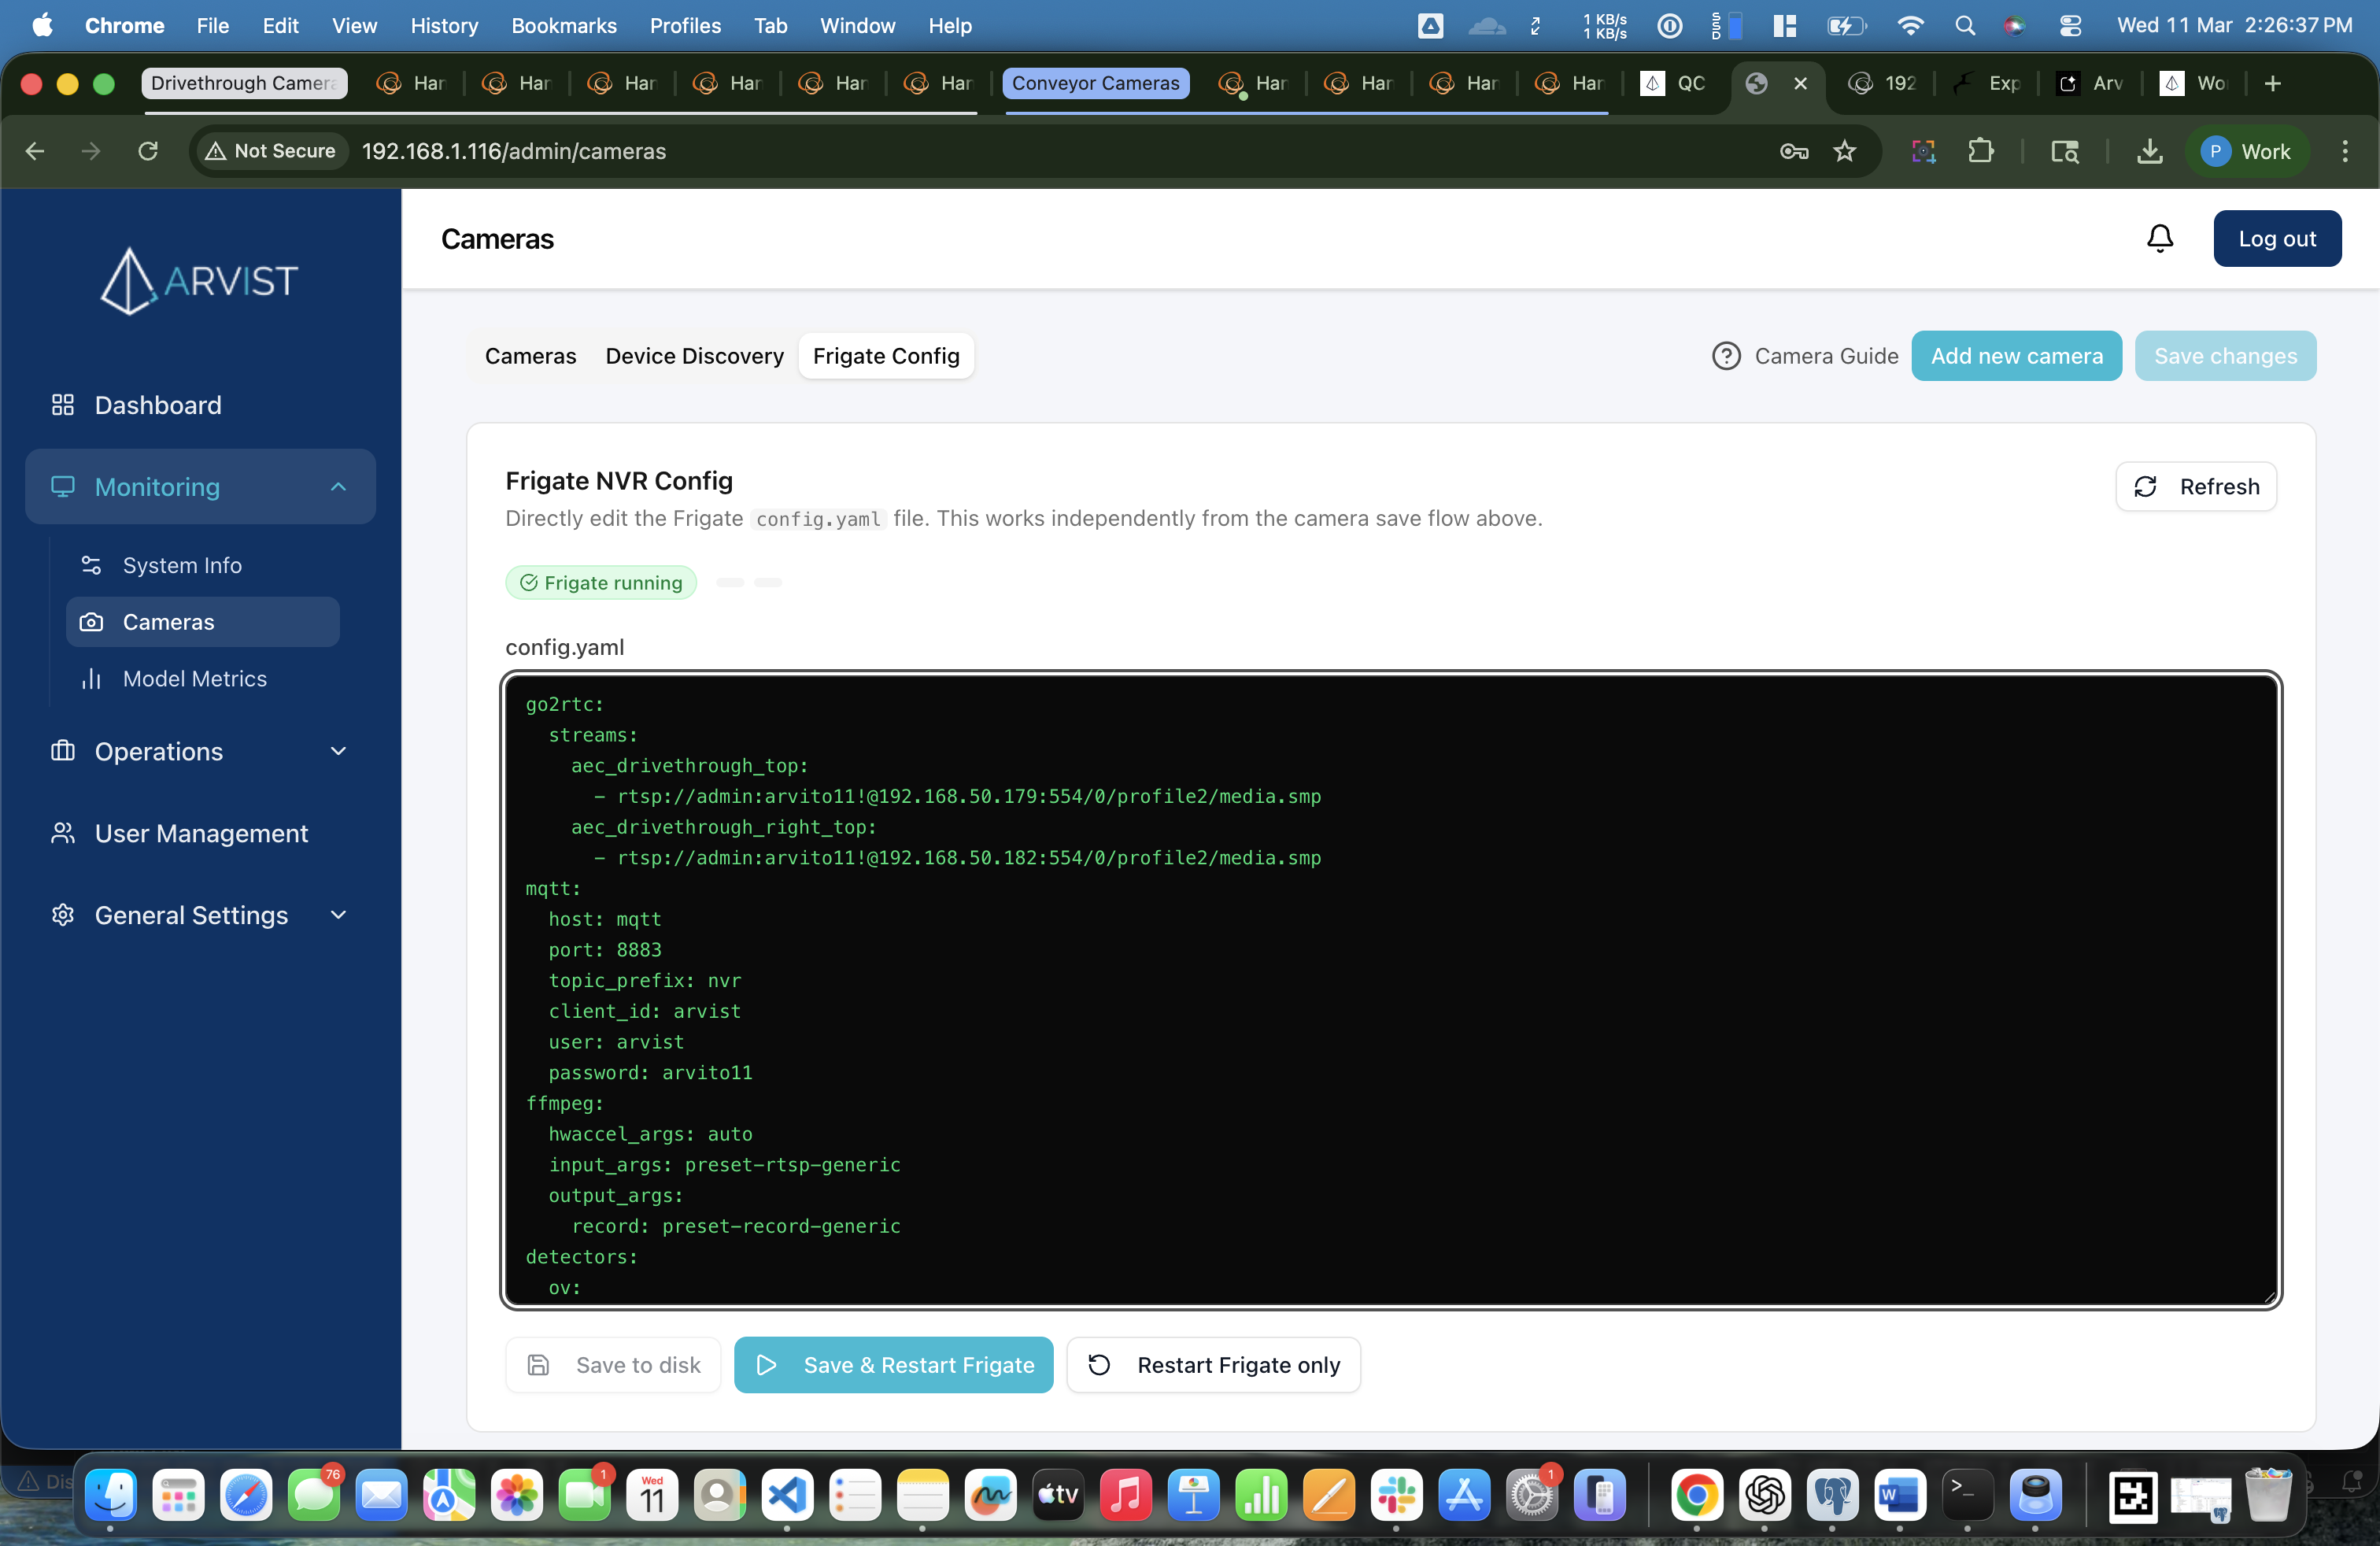
Task: Toggle the bookmark star in the address bar
Action: tap(1845, 151)
